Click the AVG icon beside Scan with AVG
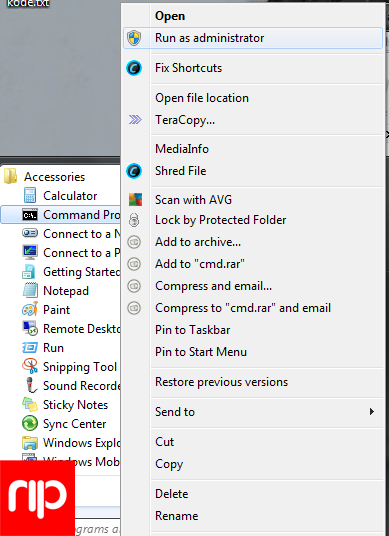 [135, 199]
